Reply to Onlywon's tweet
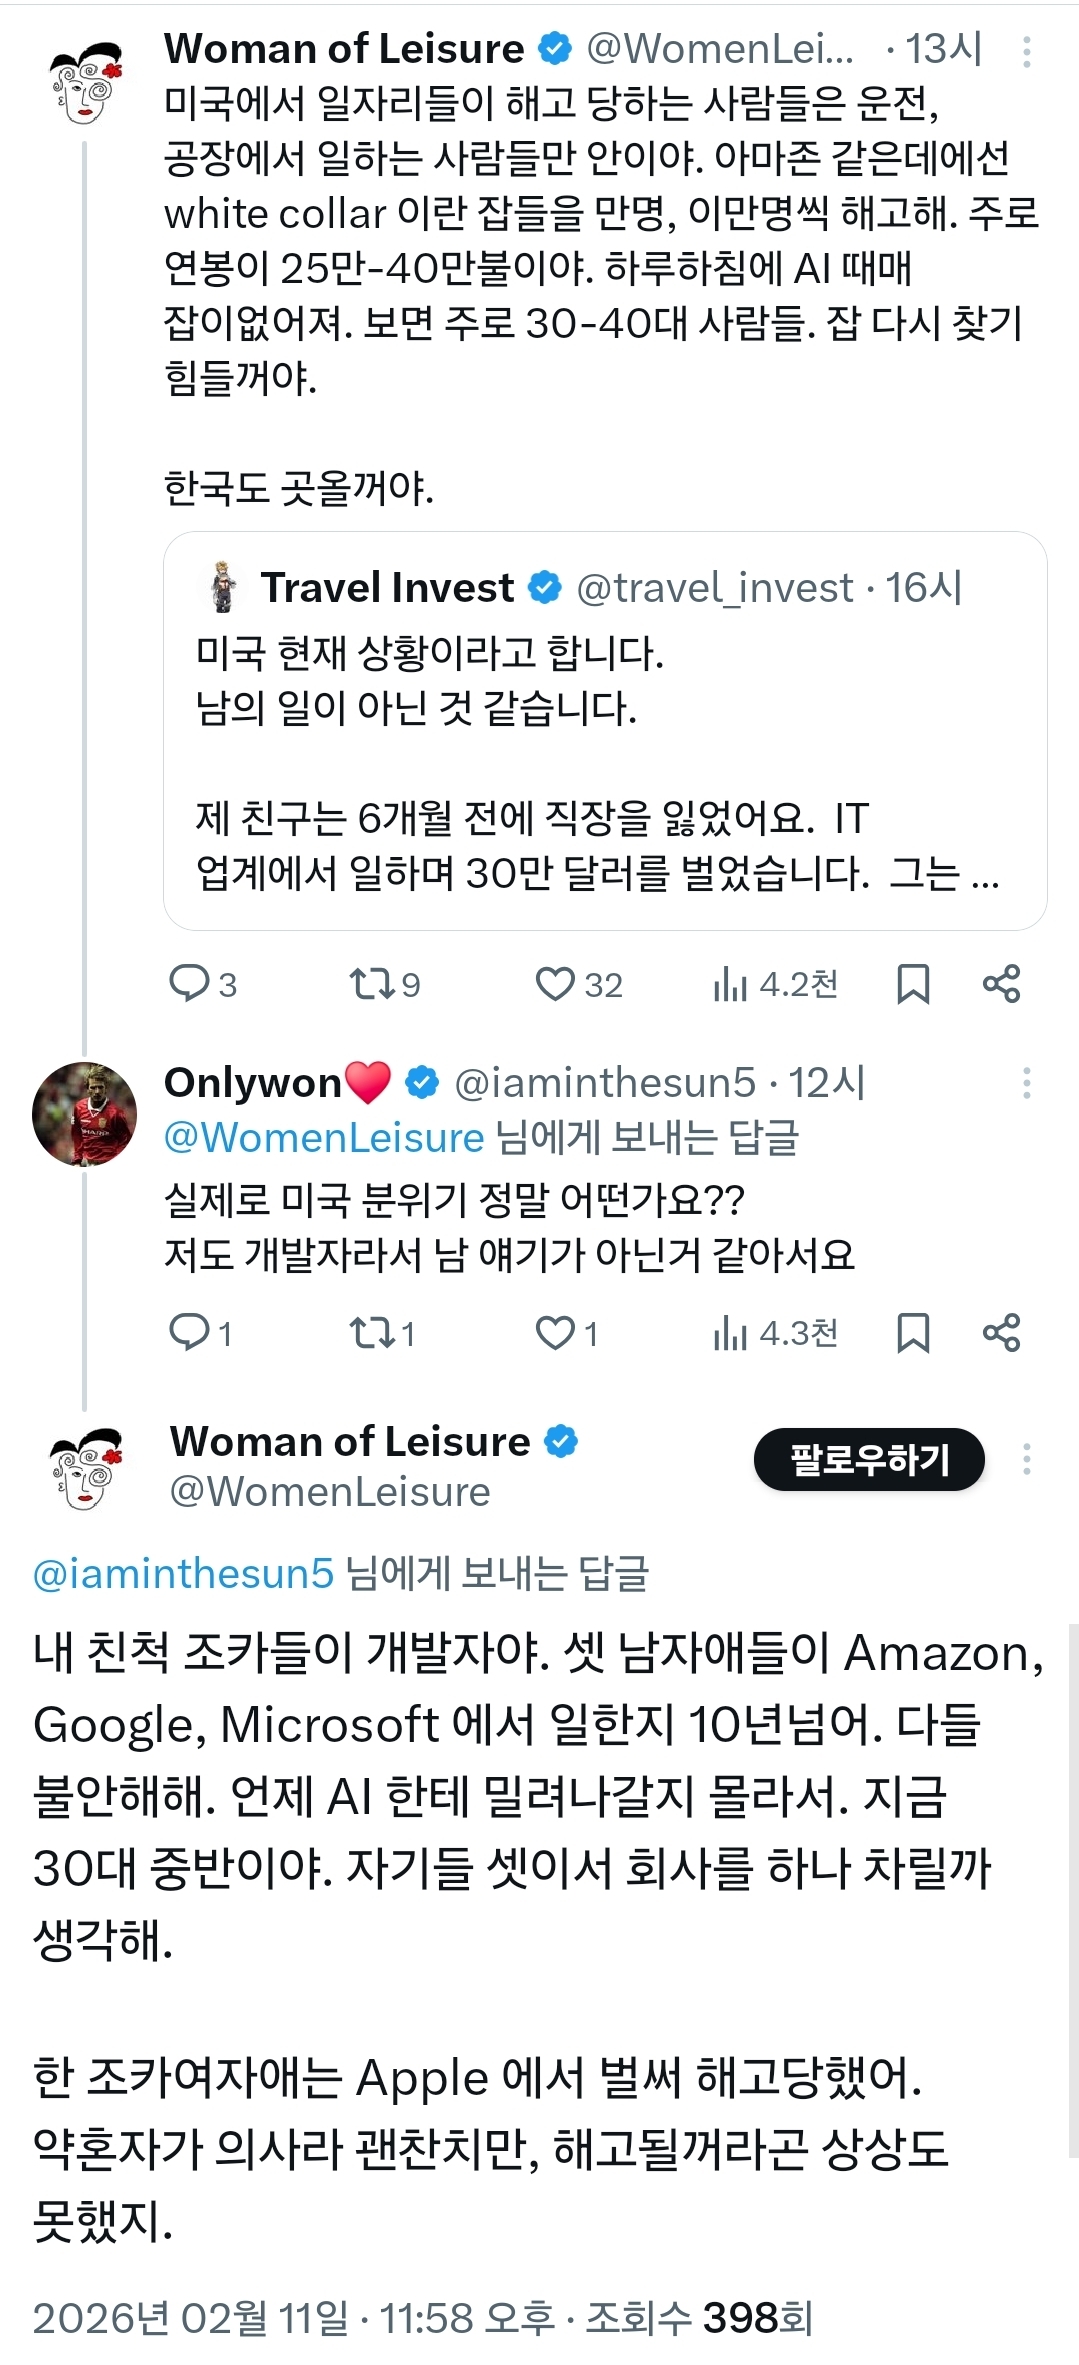1079x2365 pixels. (x=188, y=1333)
